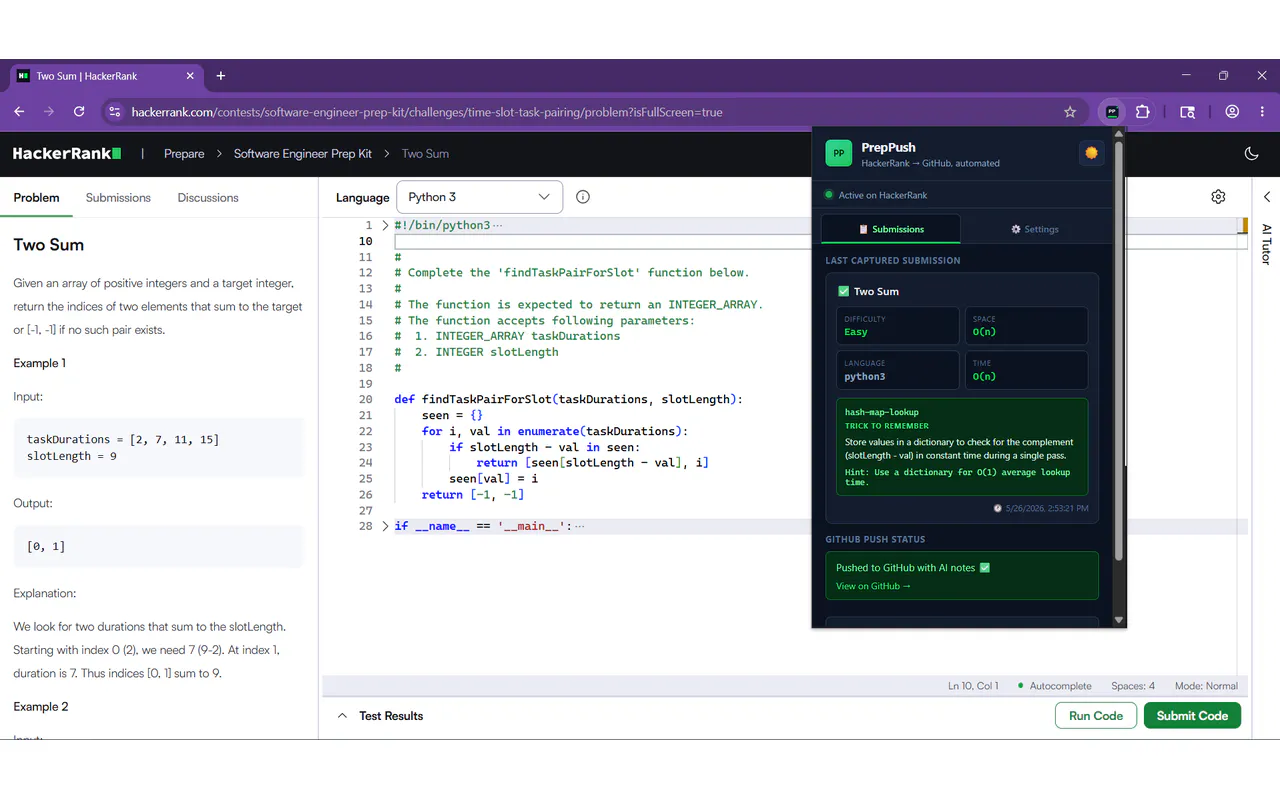Bookmark this page with the star icon
Screen dimensions: 1280x800
pyautogui.click(x=1070, y=112)
